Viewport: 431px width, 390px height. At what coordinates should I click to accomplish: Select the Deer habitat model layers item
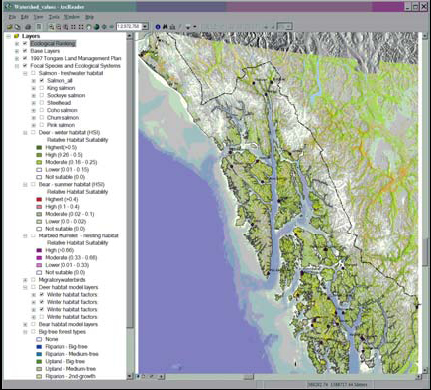(68, 287)
